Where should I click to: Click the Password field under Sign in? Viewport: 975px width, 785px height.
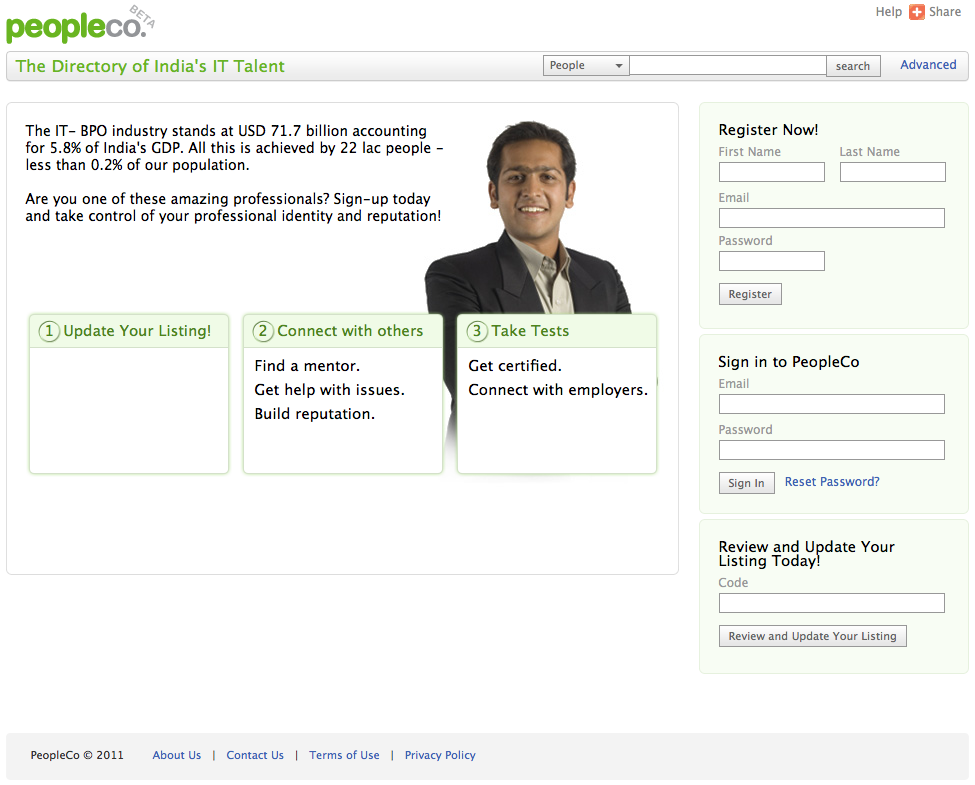[831, 450]
